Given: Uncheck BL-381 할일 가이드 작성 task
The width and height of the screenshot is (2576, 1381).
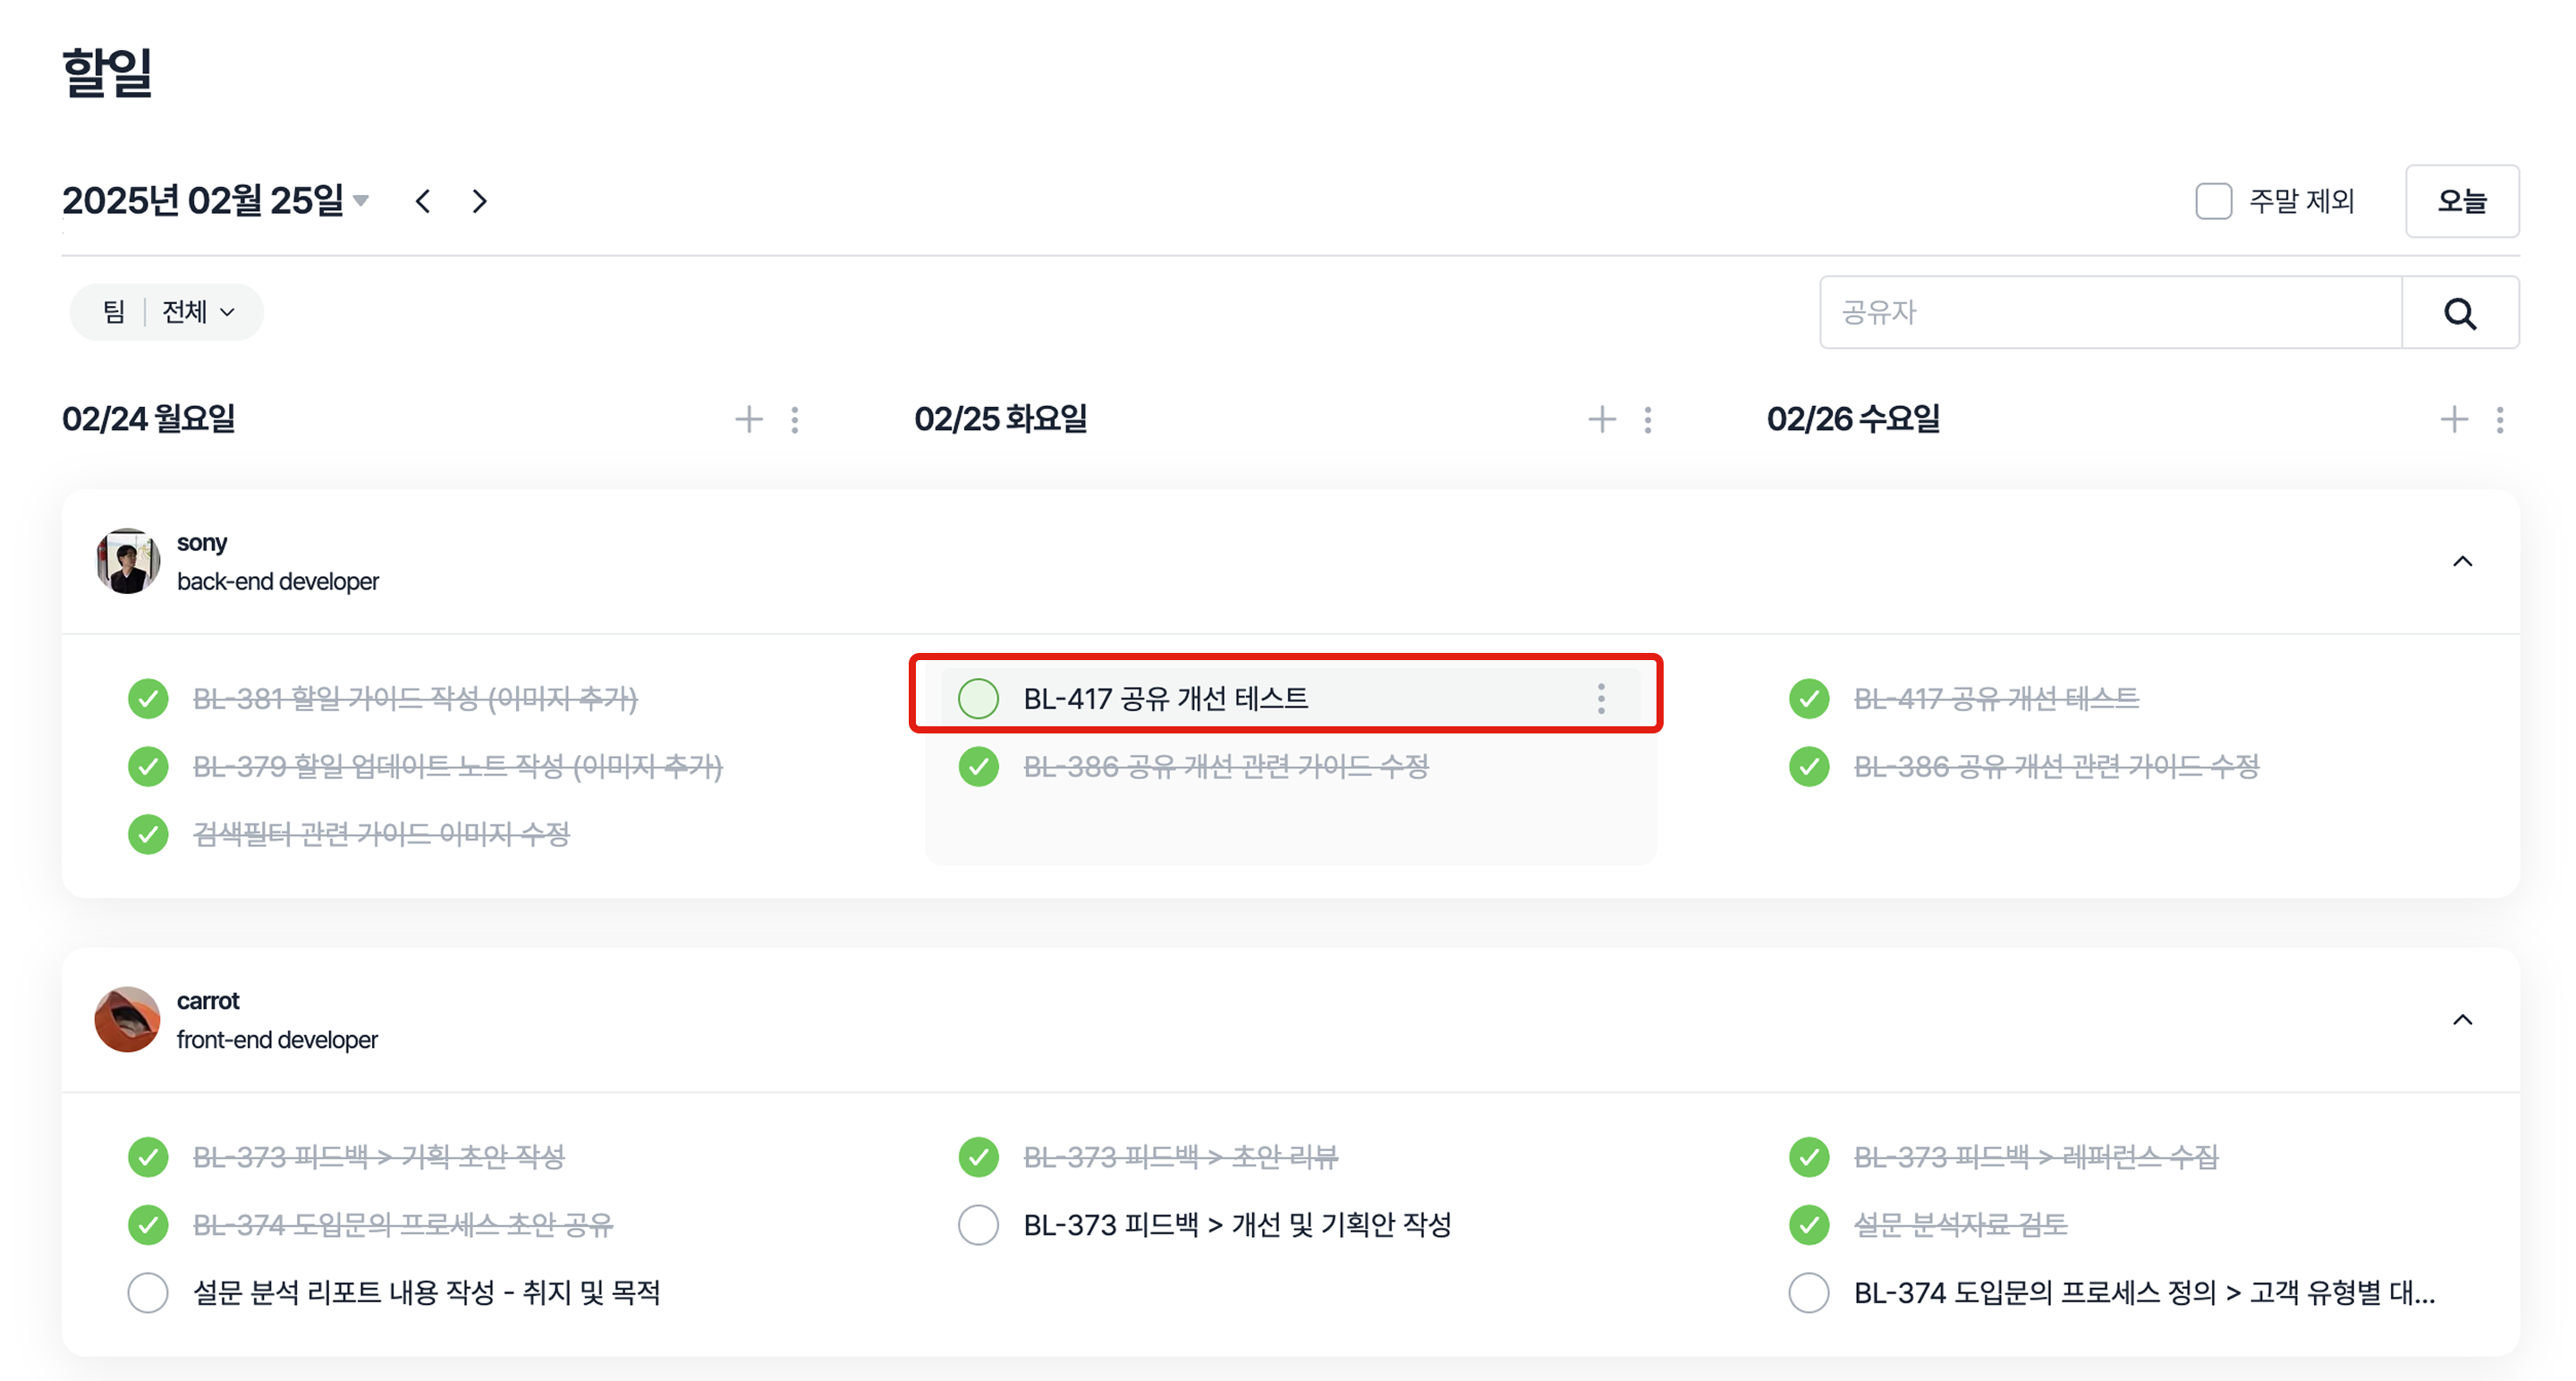Looking at the screenshot, I should [x=148, y=698].
